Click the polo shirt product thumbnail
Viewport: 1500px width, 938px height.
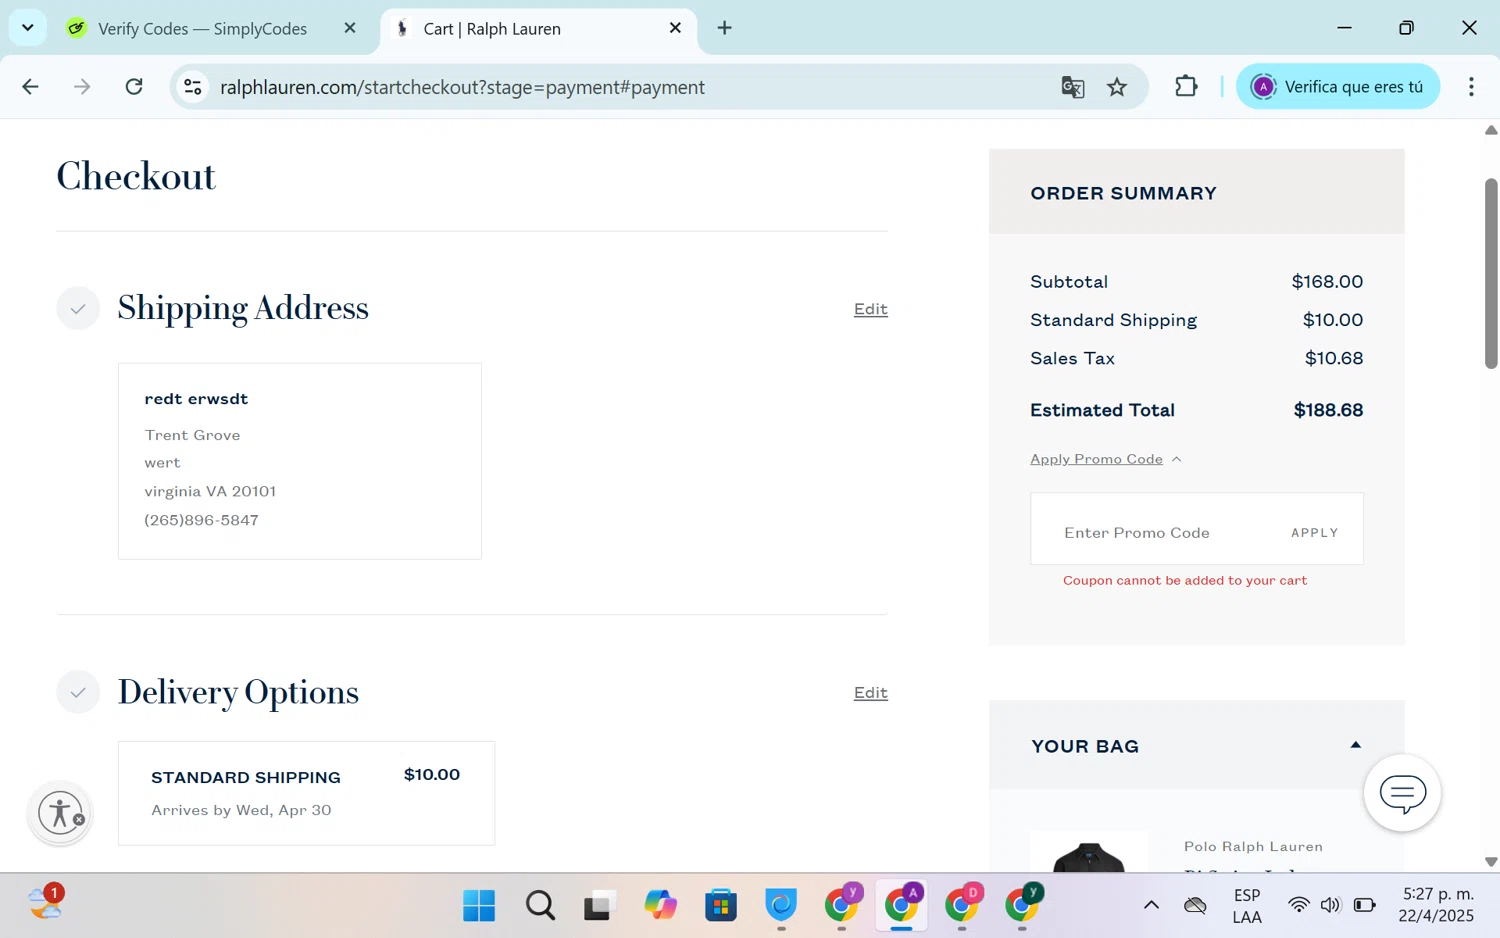[1089, 851]
